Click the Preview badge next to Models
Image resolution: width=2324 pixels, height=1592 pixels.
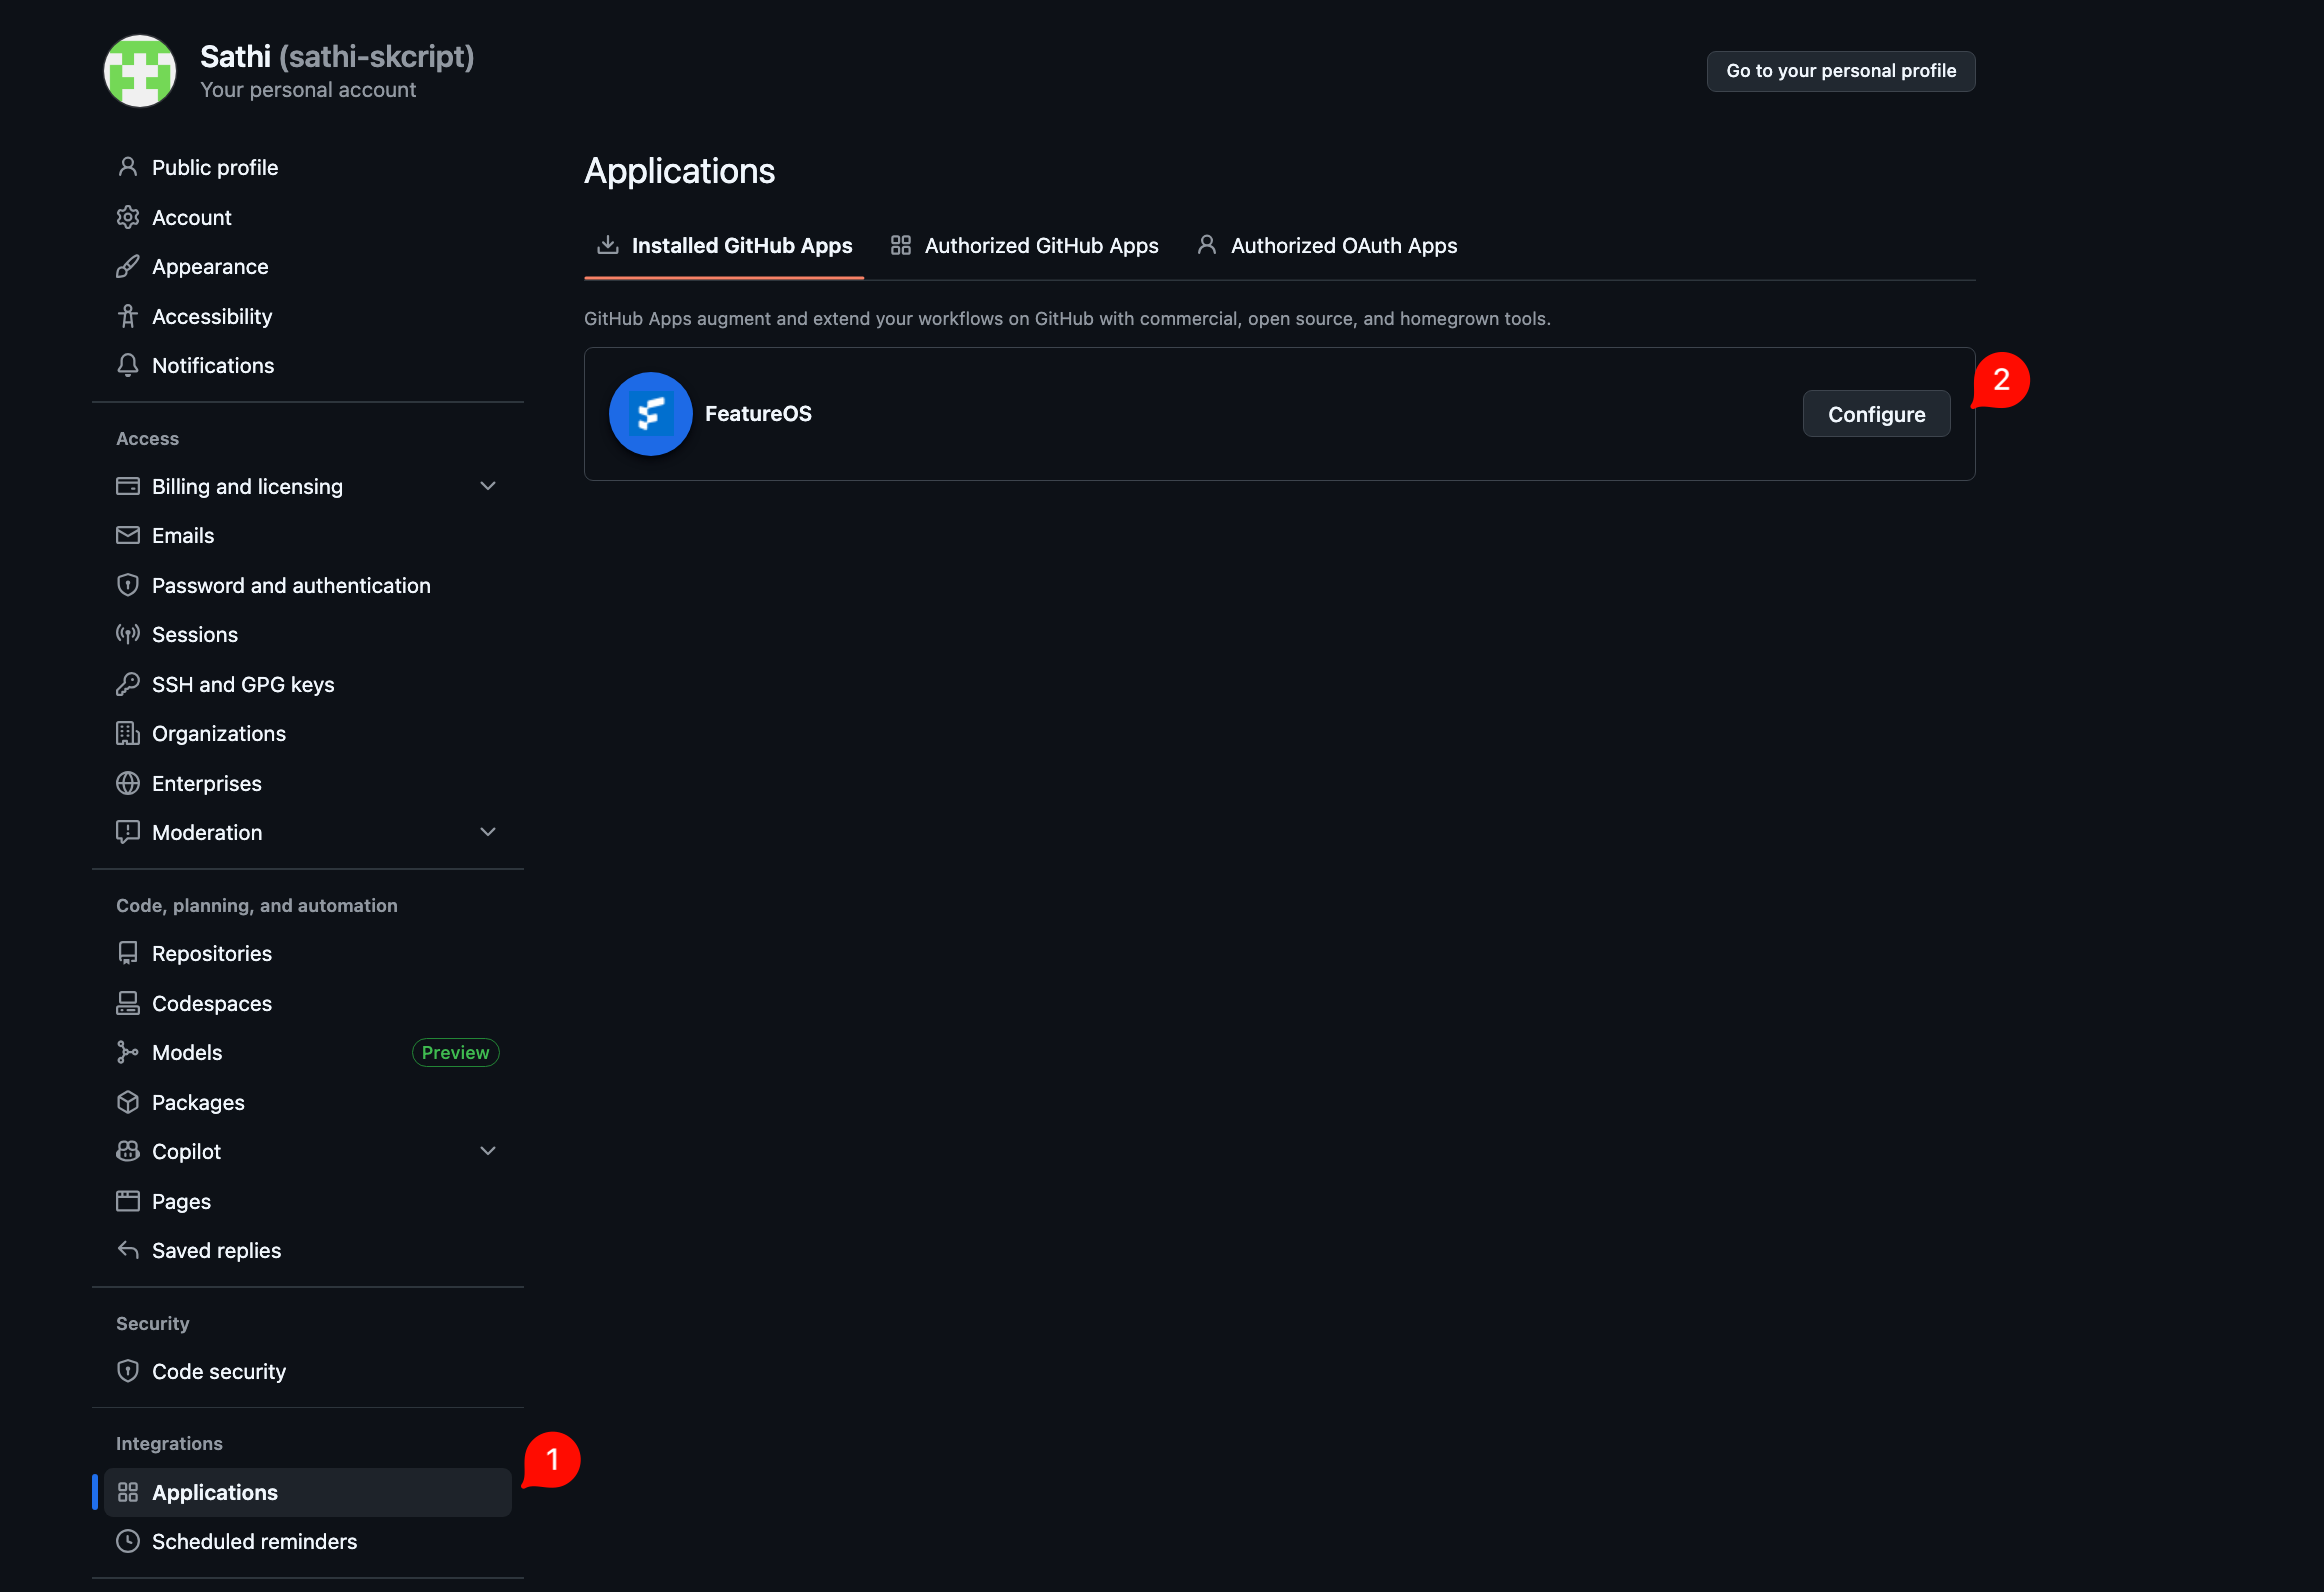tap(455, 1052)
